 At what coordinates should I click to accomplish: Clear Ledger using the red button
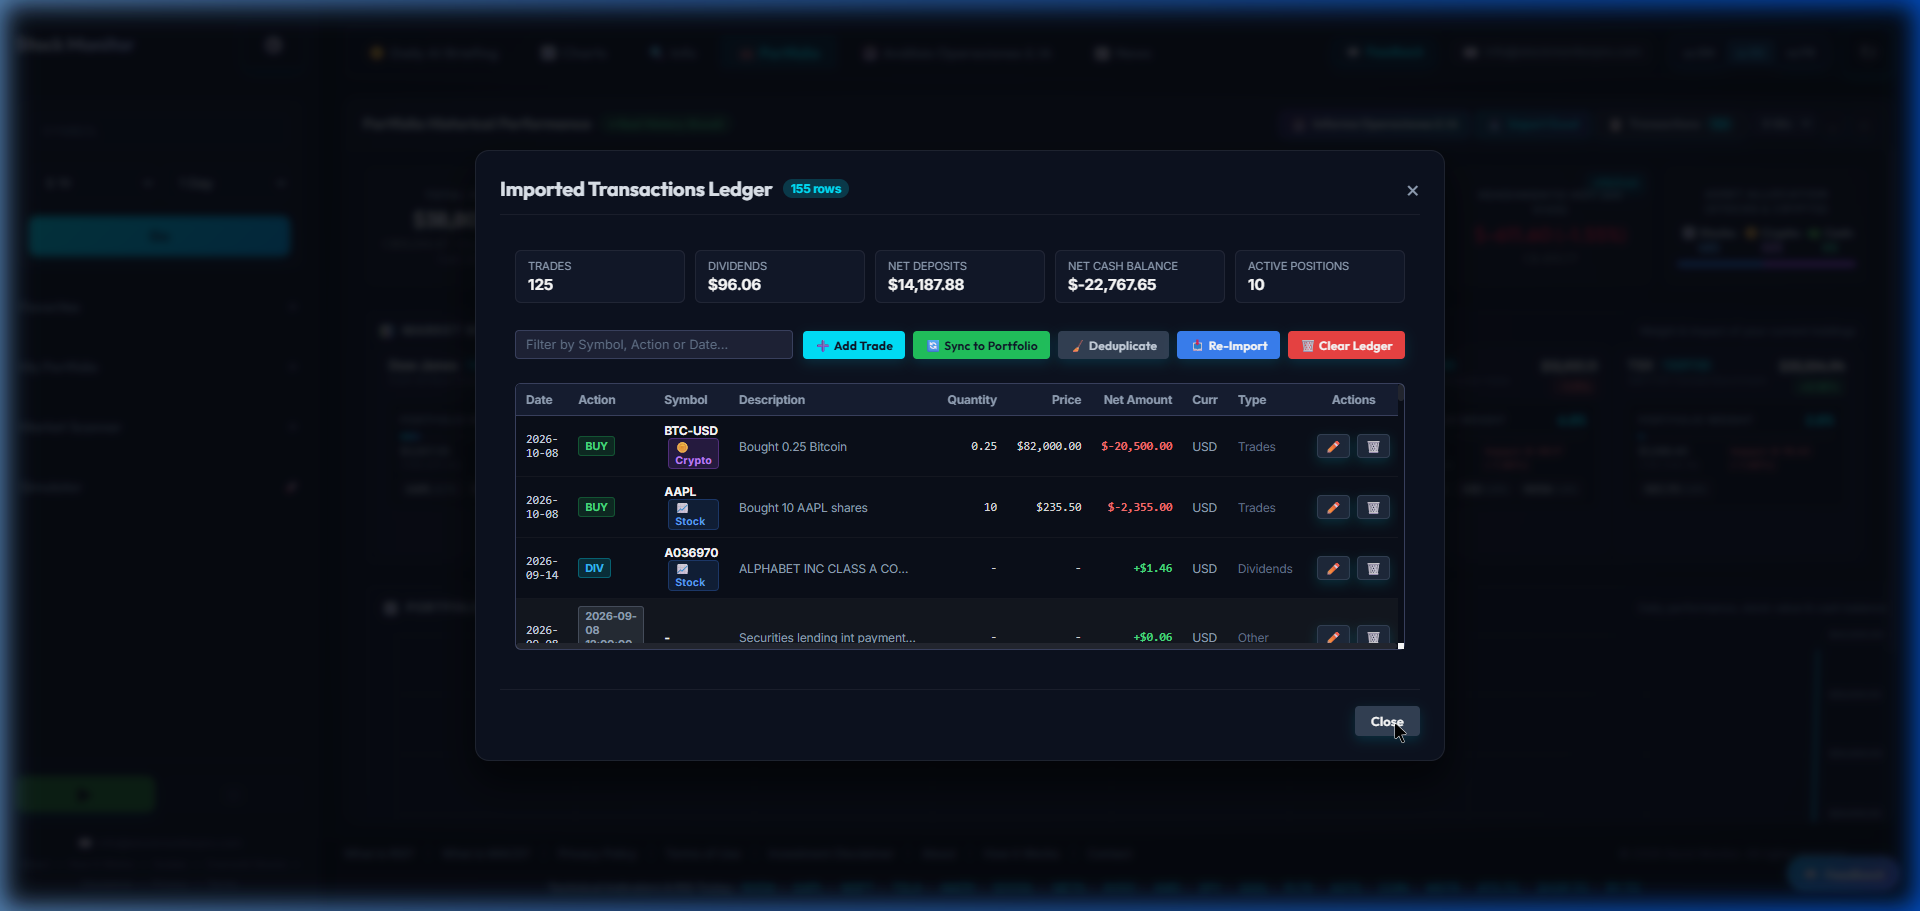coord(1346,345)
